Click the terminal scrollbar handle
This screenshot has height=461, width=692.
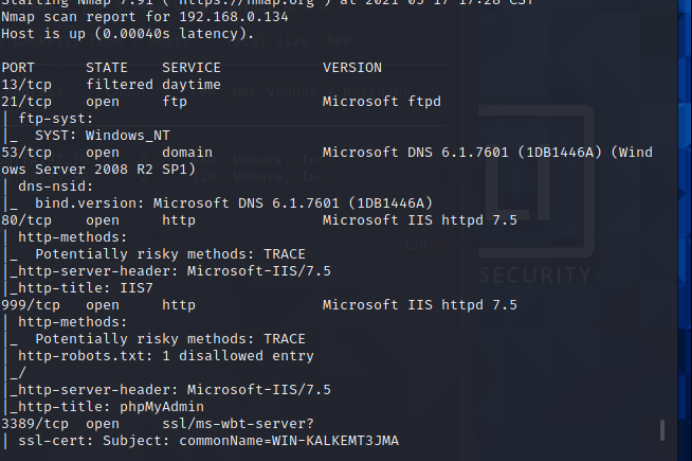[x=661, y=431]
